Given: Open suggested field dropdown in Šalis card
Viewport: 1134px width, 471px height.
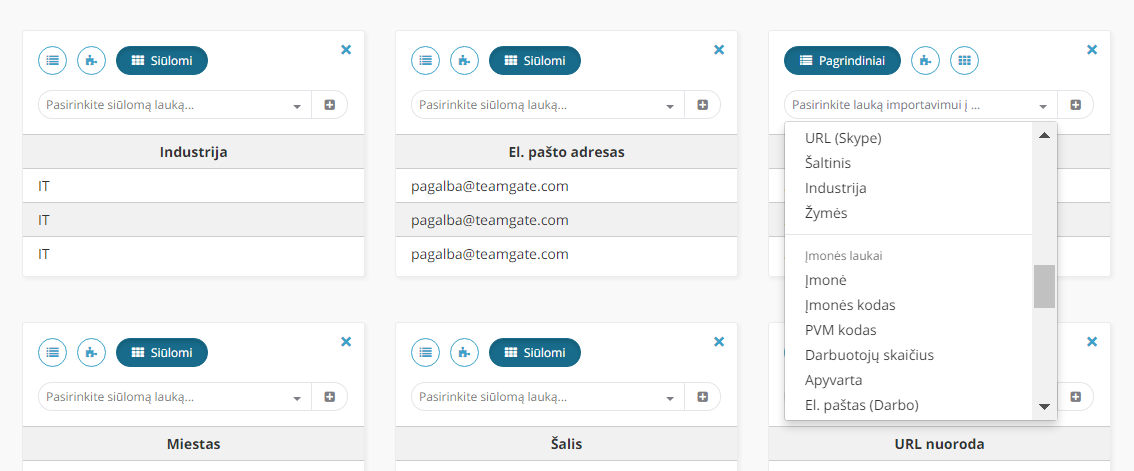Looking at the screenshot, I should tap(548, 397).
